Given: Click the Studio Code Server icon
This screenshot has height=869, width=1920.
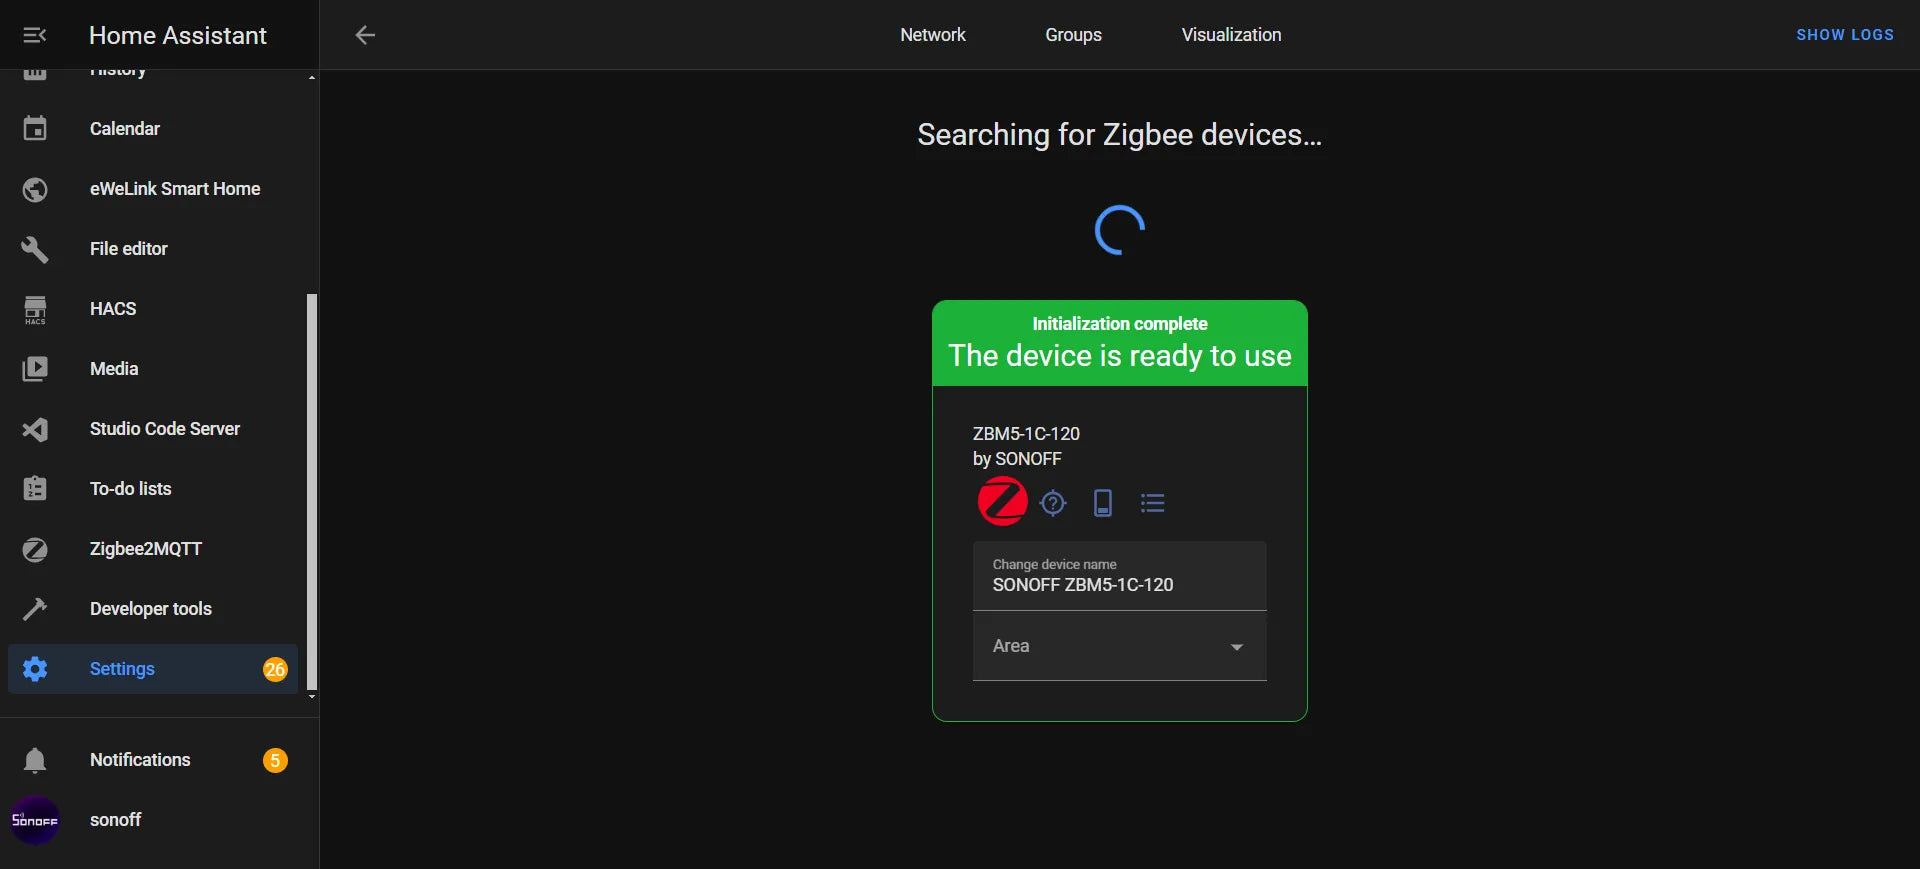Looking at the screenshot, I should [35, 429].
